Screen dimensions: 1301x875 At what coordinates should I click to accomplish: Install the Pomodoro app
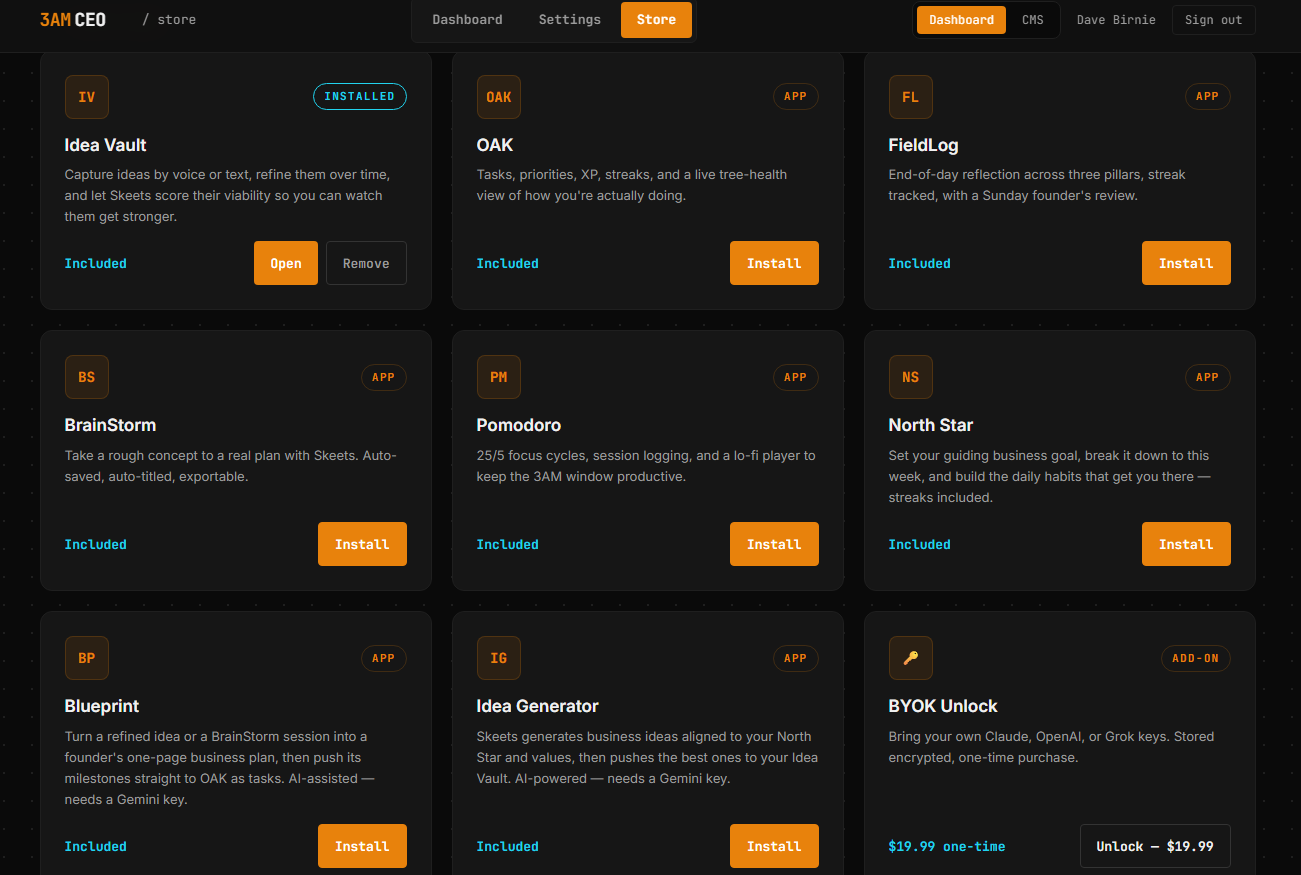click(x=774, y=544)
